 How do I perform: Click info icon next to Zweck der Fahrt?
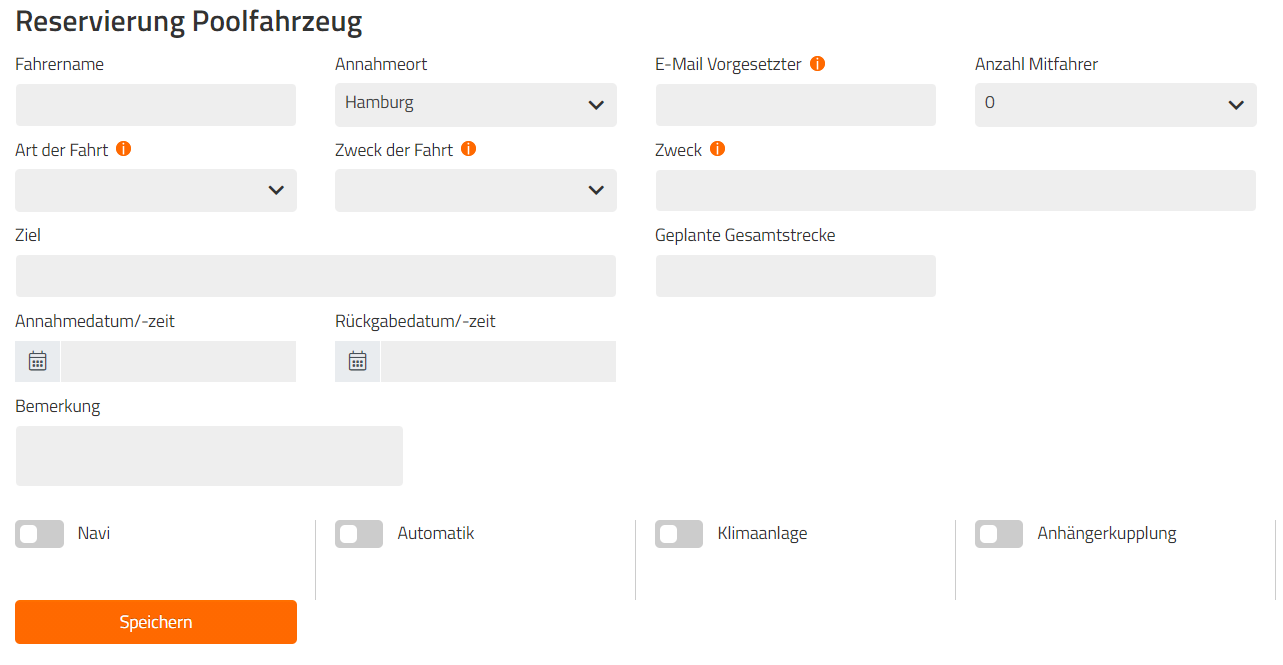[x=468, y=149]
